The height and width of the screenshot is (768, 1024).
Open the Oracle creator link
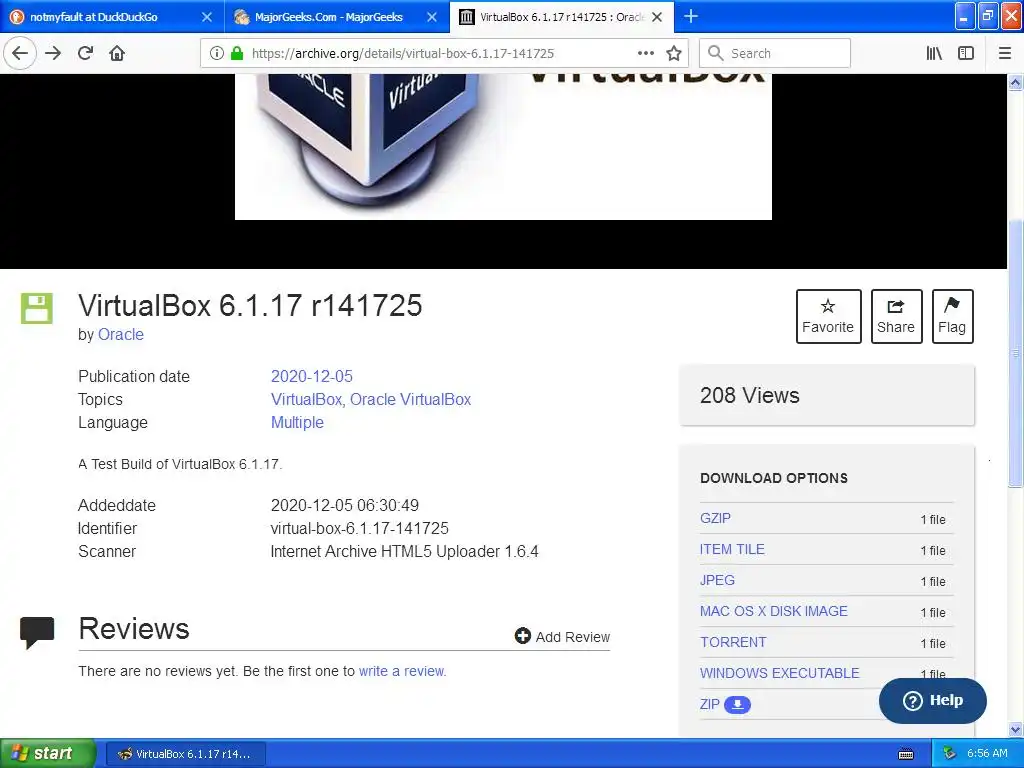click(x=121, y=334)
